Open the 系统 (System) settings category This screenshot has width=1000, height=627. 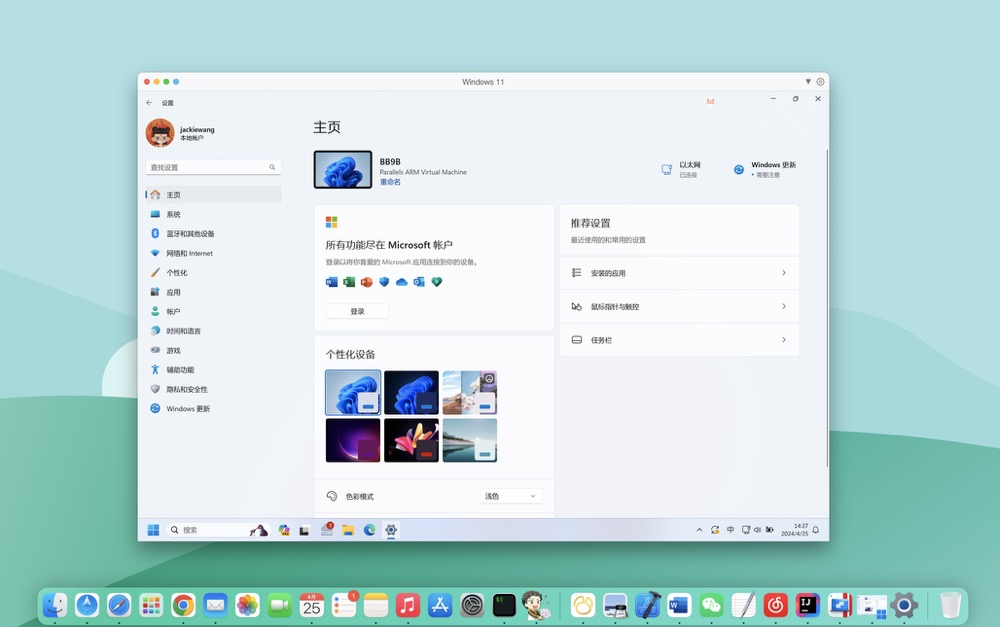point(213,214)
